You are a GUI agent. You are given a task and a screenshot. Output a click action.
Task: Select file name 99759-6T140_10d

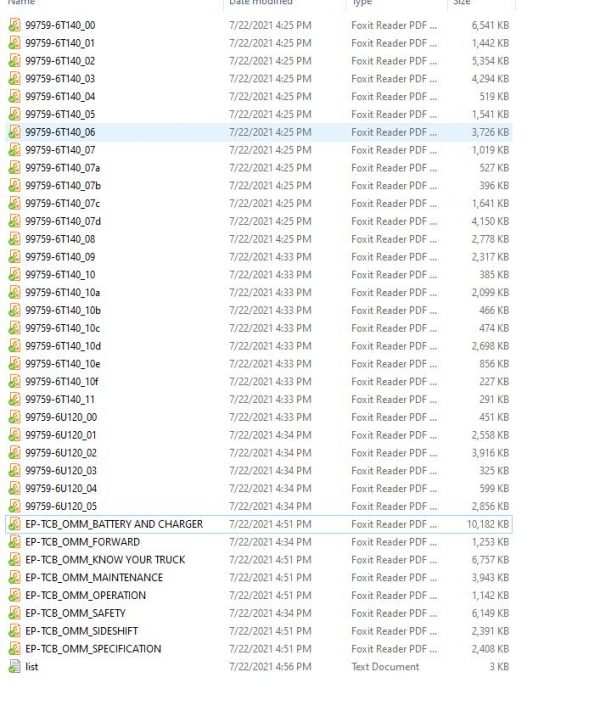[63, 346]
